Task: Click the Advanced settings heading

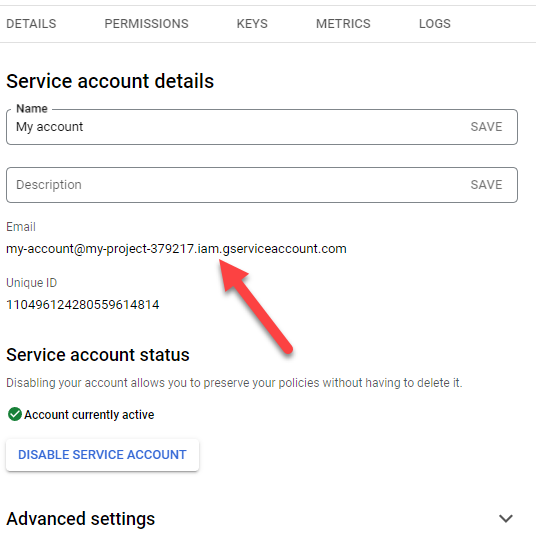Action: pyautogui.click(x=81, y=519)
